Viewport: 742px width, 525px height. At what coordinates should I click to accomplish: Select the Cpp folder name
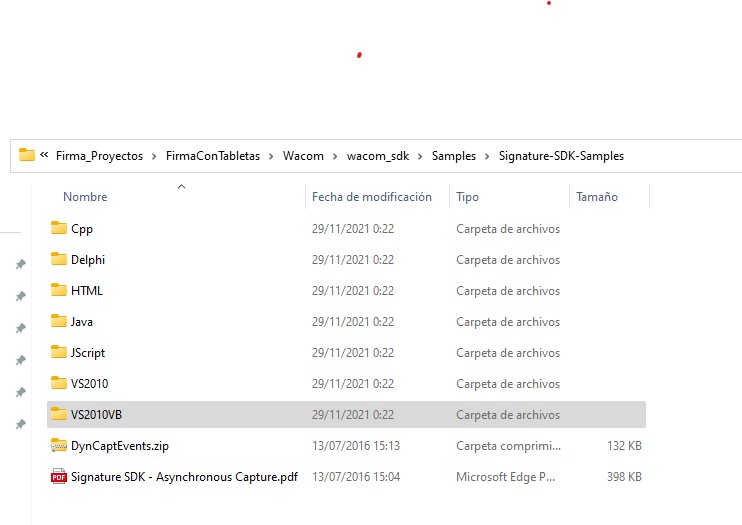click(x=82, y=229)
